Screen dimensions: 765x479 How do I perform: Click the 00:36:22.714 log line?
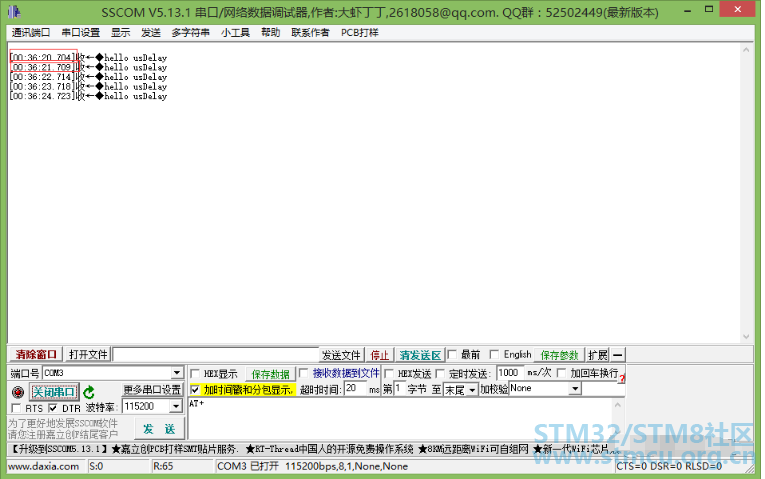(88, 77)
